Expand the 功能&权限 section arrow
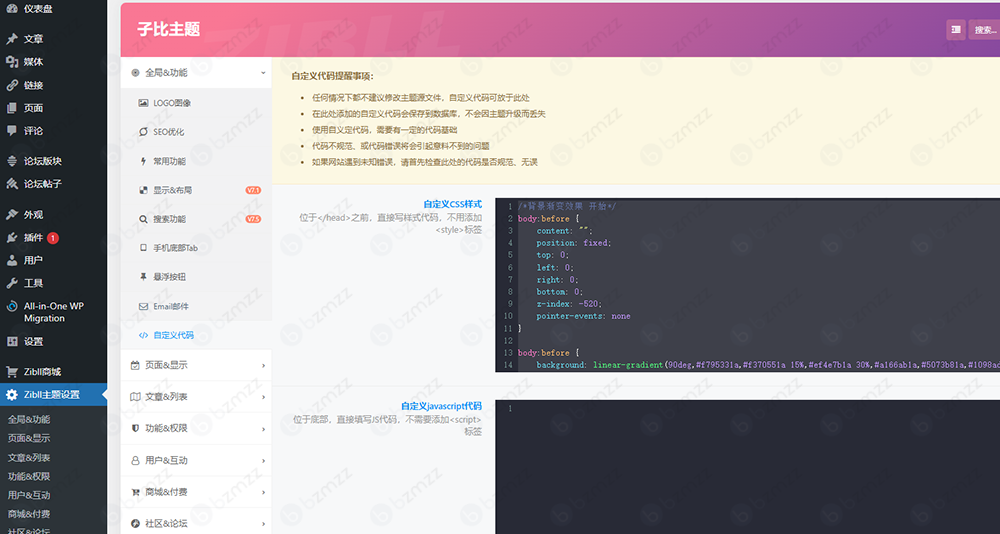This screenshot has width=1000, height=534. point(263,429)
